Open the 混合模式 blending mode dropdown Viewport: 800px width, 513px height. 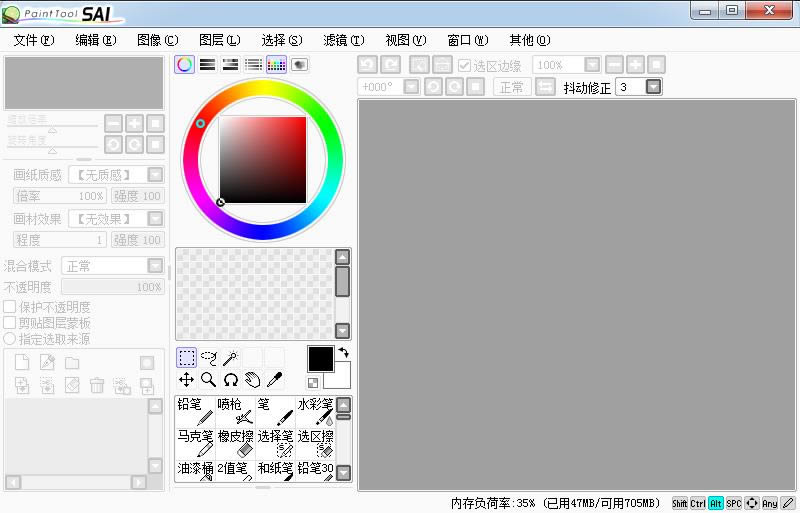pyautogui.click(x=155, y=265)
